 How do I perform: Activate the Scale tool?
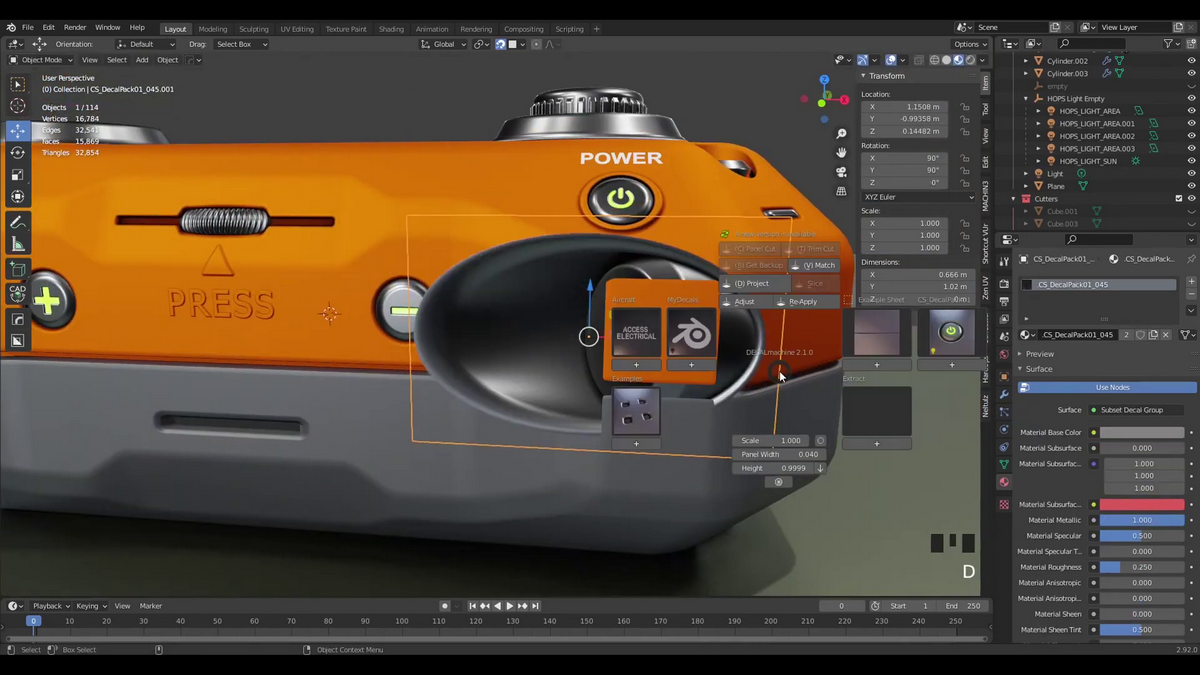18,175
